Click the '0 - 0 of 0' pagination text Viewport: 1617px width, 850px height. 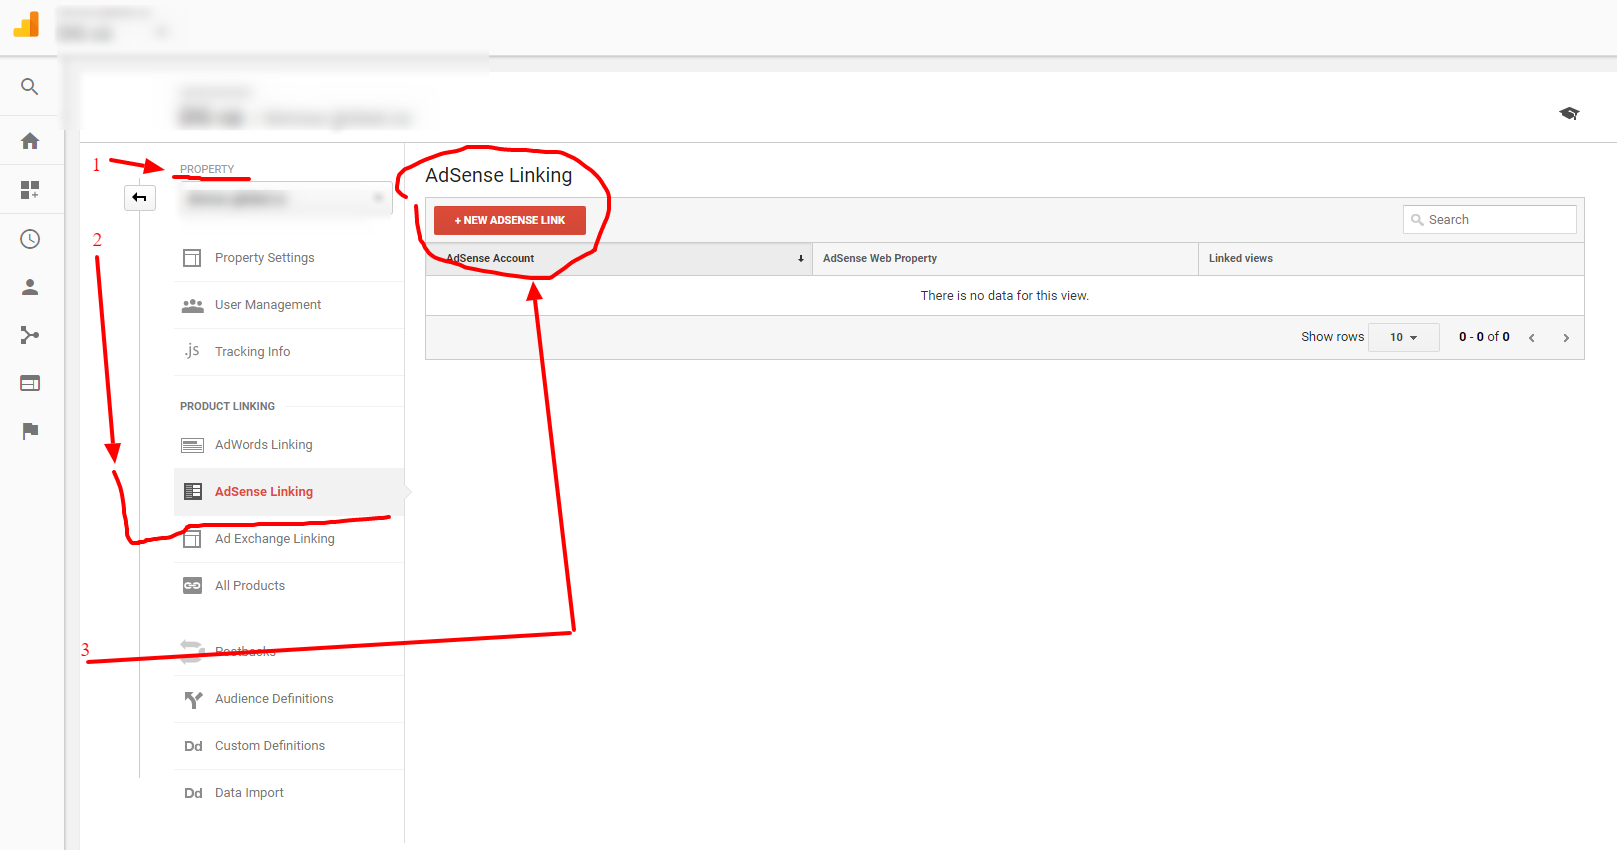point(1484,337)
